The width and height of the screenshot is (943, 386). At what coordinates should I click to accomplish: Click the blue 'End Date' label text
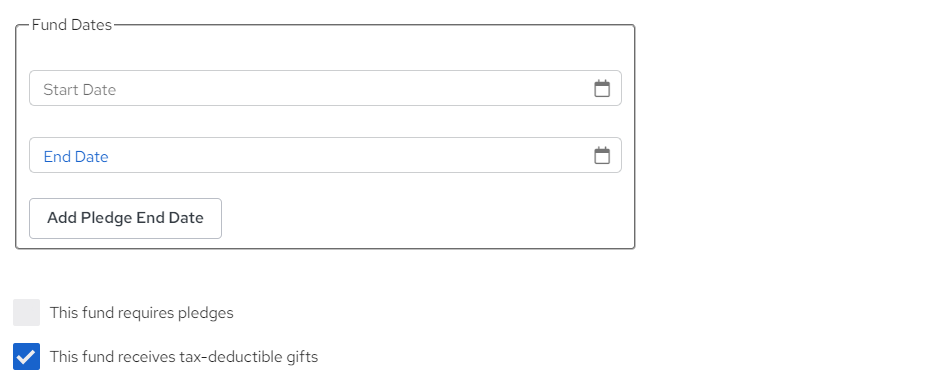76,157
